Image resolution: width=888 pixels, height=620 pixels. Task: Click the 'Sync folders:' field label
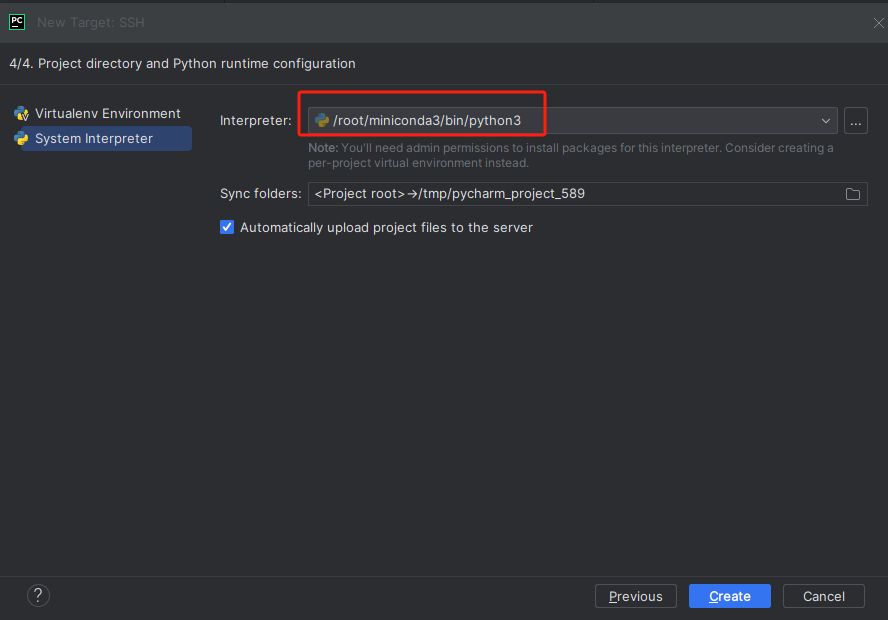click(260, 194)
